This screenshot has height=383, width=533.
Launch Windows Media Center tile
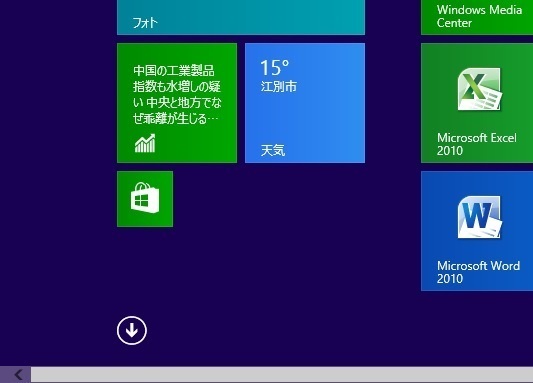click(x=477, y=17)
